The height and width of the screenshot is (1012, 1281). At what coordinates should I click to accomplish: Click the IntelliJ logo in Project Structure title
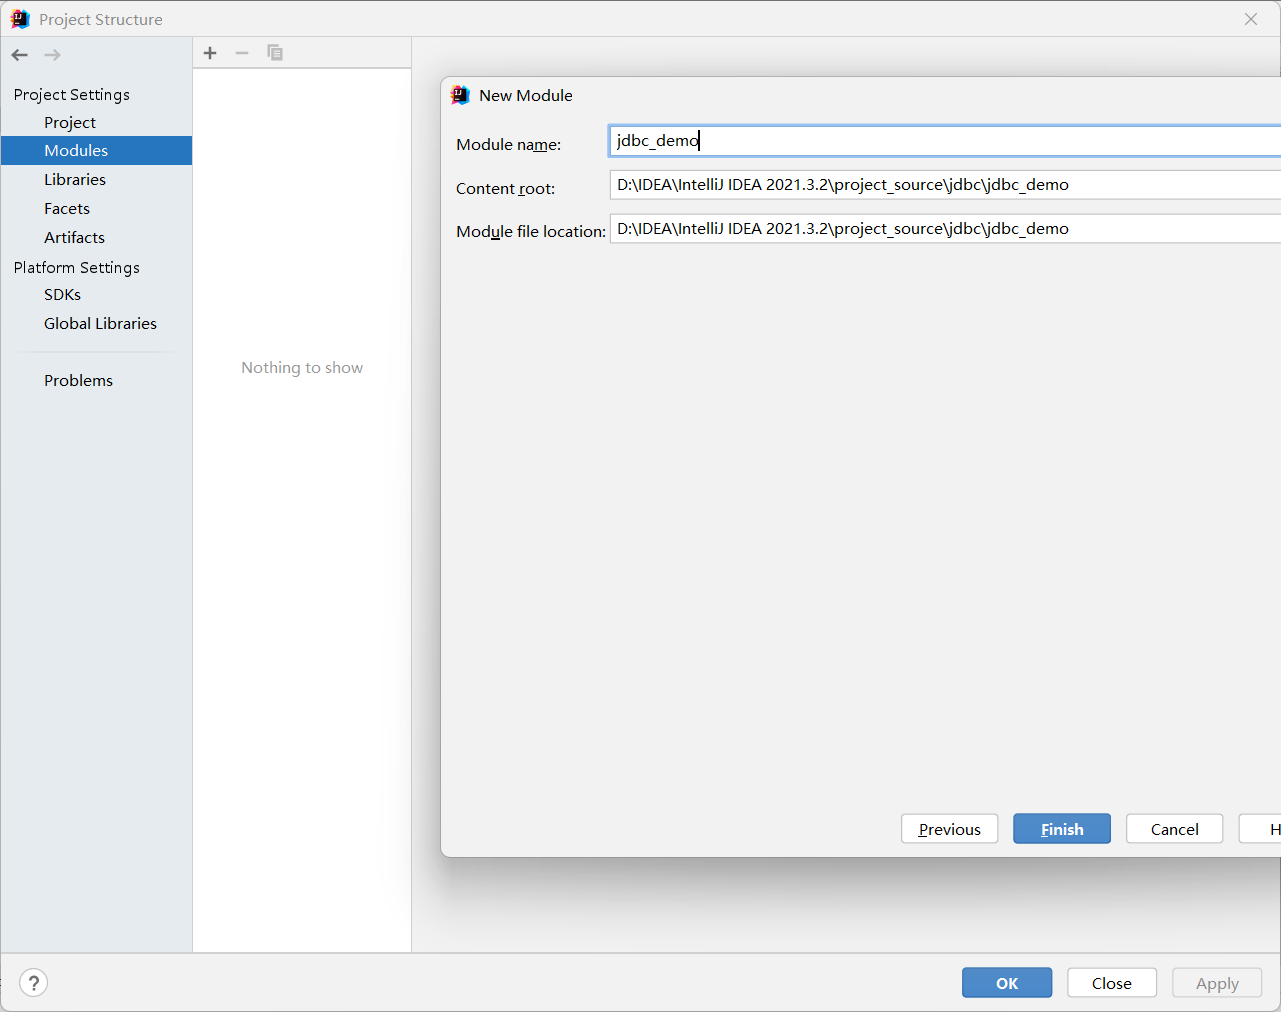pyautogui.click(x=20, y=19)
